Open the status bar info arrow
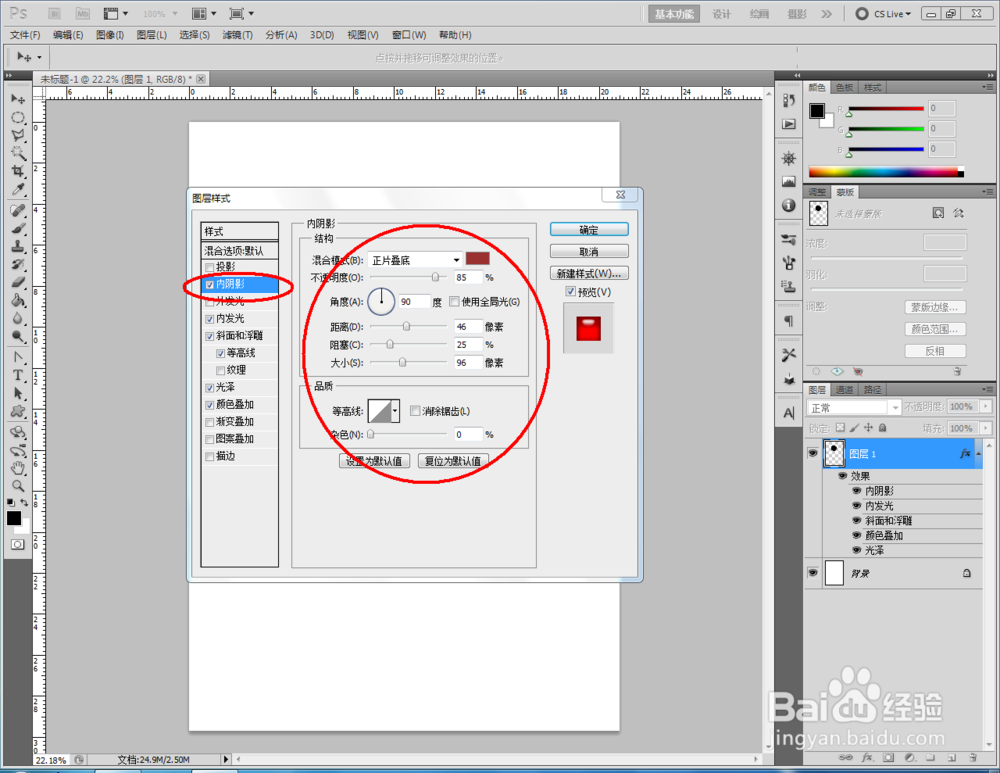1000x773 pixels. pos(225,759)
